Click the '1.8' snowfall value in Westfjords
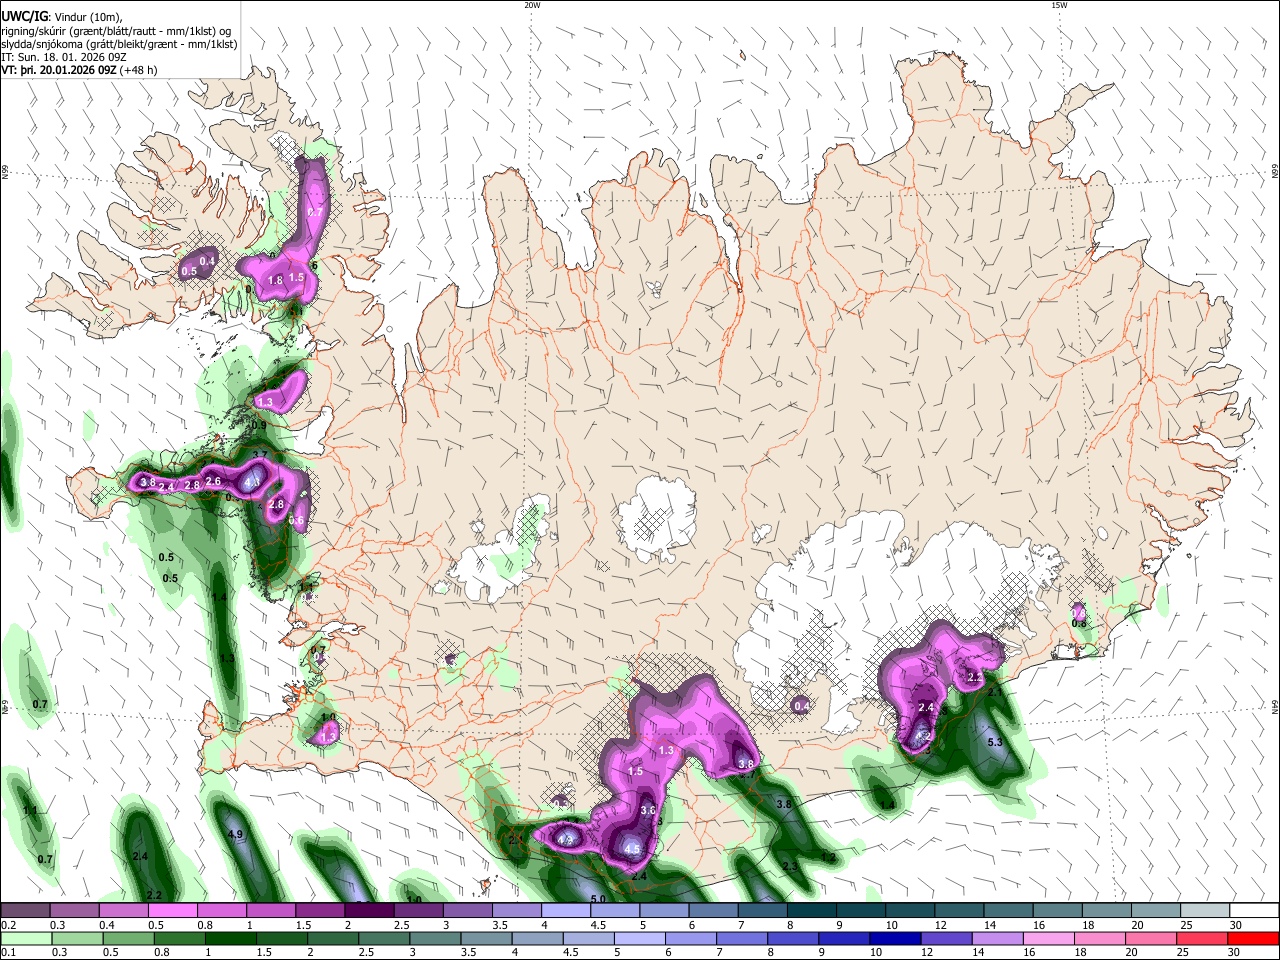This screenshot has width=1280, height=960. (276, 281)
